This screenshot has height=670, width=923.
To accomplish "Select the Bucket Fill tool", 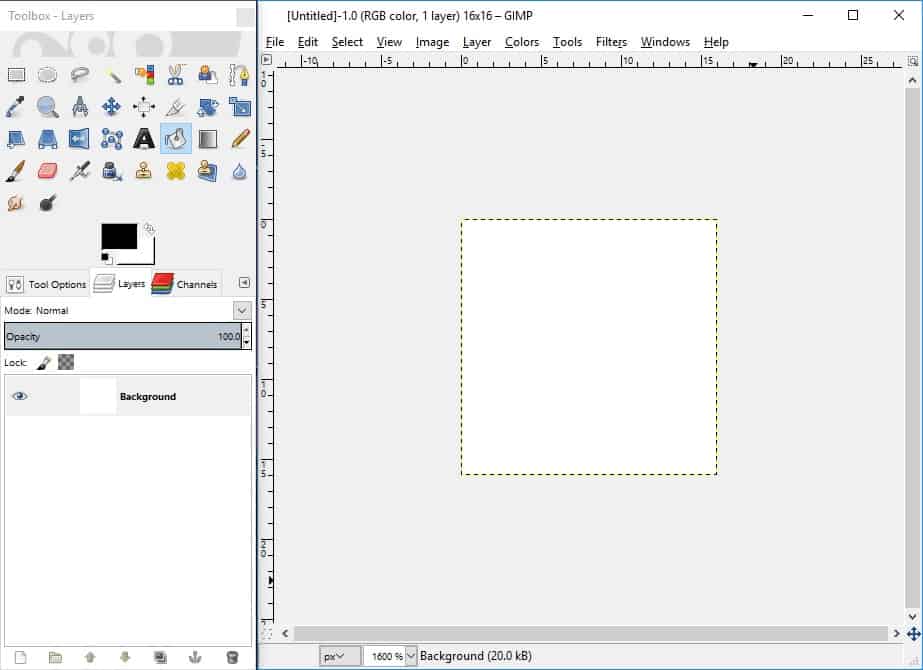I will pyautogui.click(x=175, y=139).
